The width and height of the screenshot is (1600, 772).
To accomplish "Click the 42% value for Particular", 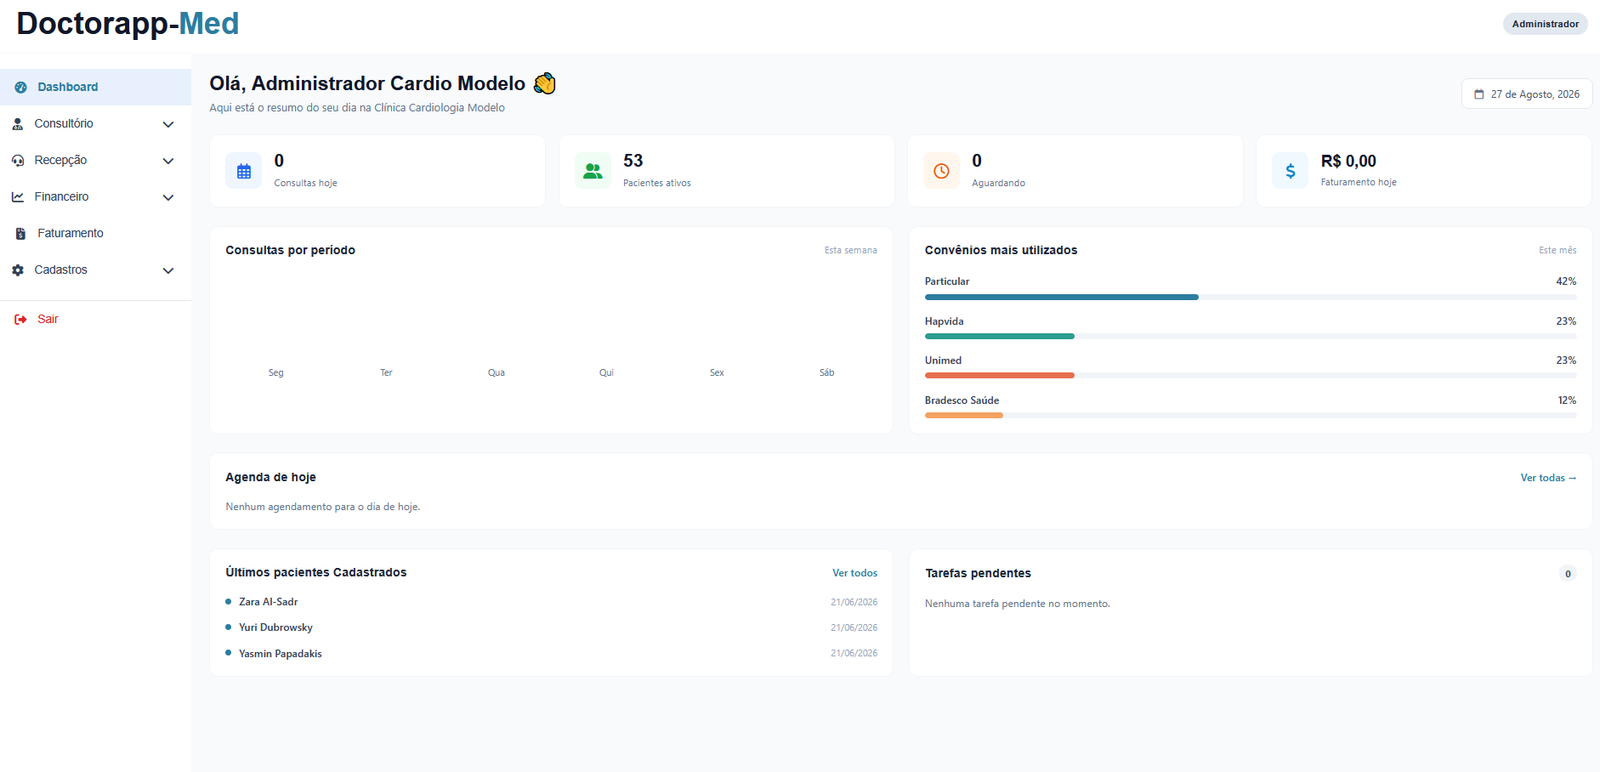I will [1566, 282].
